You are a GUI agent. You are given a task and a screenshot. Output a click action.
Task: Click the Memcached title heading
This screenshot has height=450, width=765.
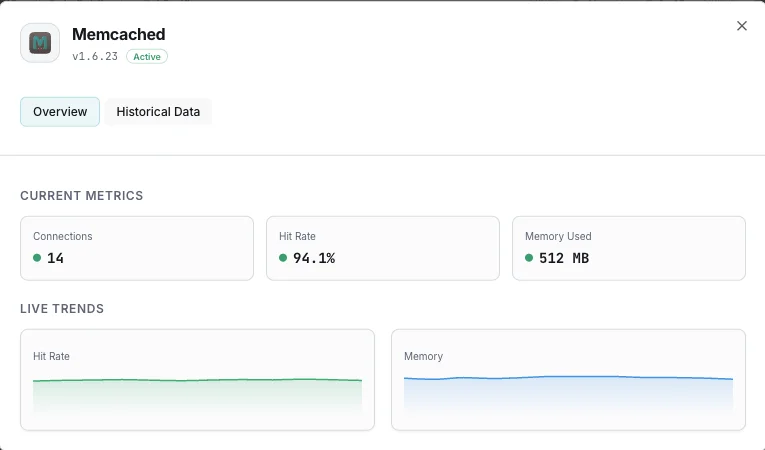pos(119,34)
